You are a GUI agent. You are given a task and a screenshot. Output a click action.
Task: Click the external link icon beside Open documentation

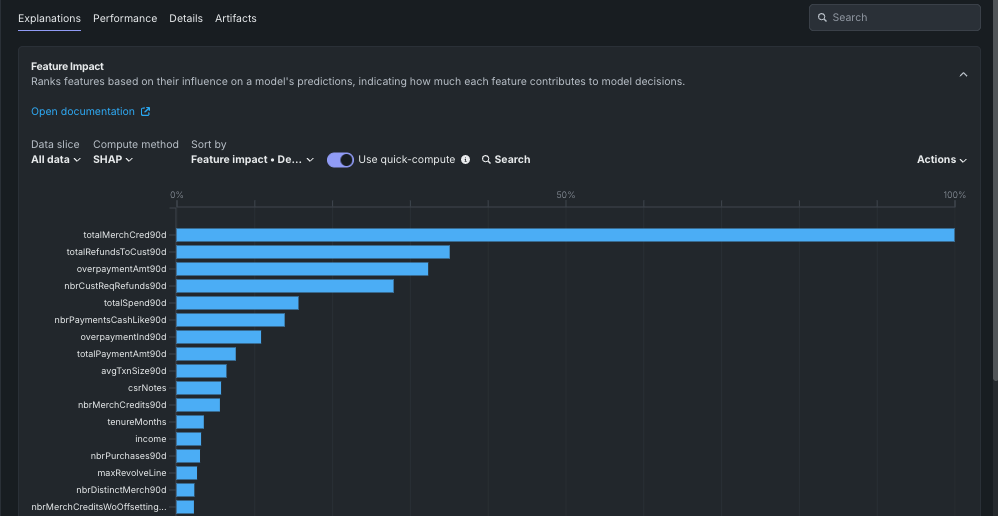tap(145, 112)
